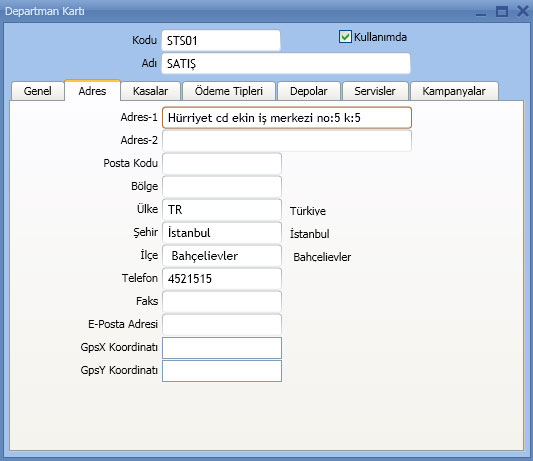Click the Telefon number field
The width and height of the screenshot is (533, 461).
tap(222, 279)
